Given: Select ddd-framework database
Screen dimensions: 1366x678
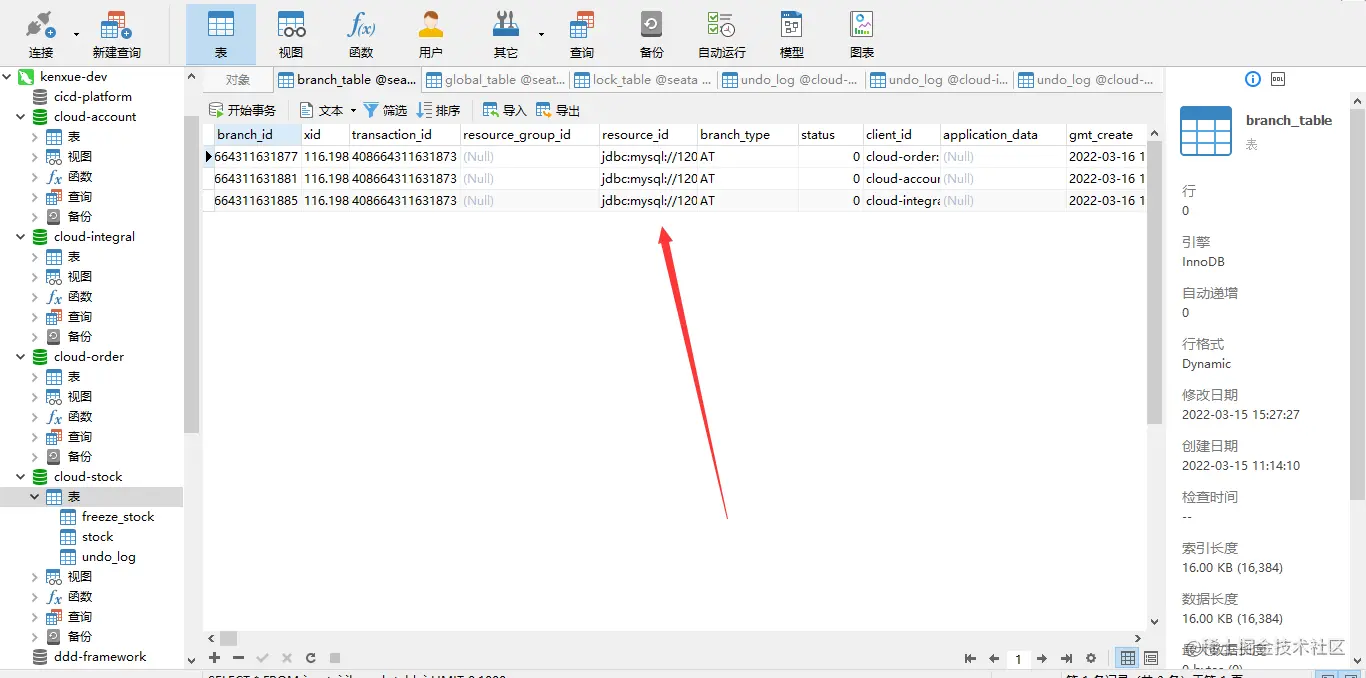Looking at the screenshot, I should click(x=100, y=657).
